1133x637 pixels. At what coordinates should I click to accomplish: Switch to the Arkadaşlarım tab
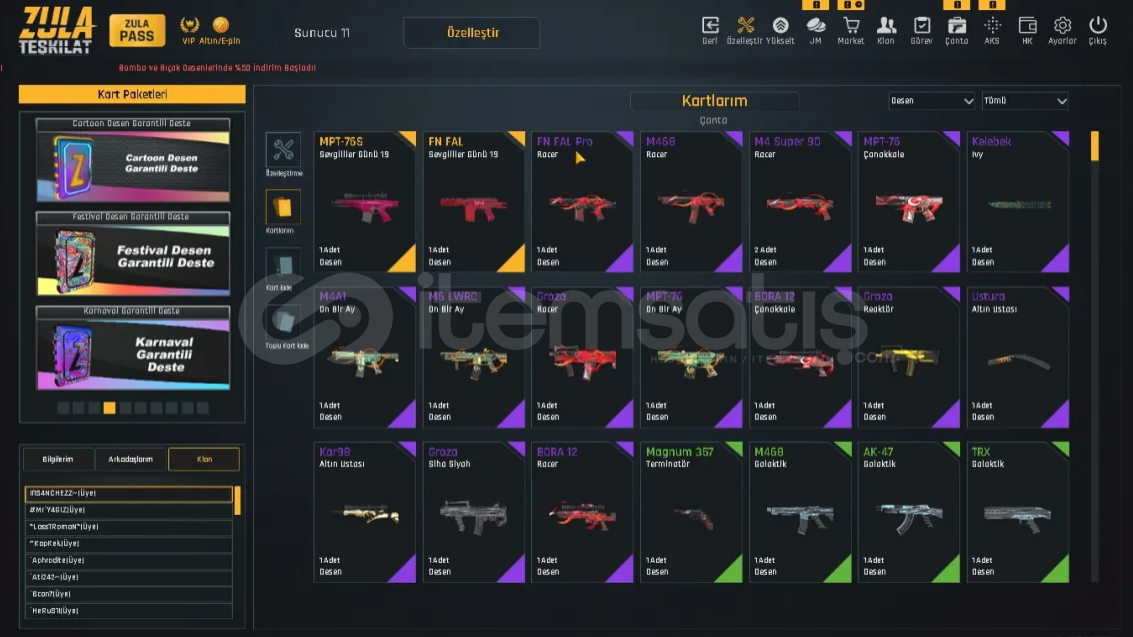(x=131, y=459)
